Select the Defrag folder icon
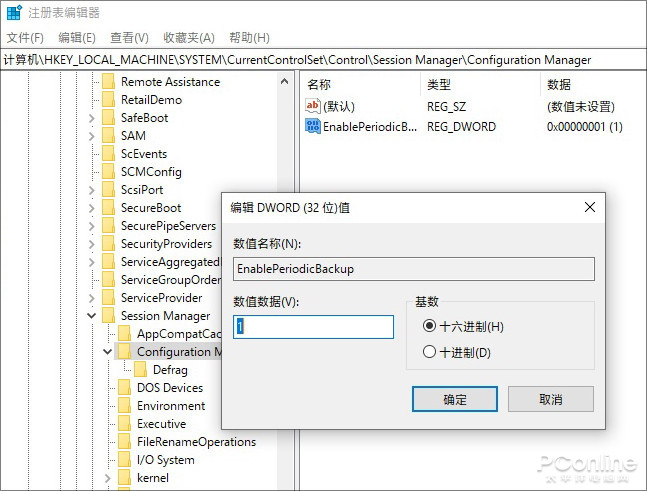 pos(141,369)
